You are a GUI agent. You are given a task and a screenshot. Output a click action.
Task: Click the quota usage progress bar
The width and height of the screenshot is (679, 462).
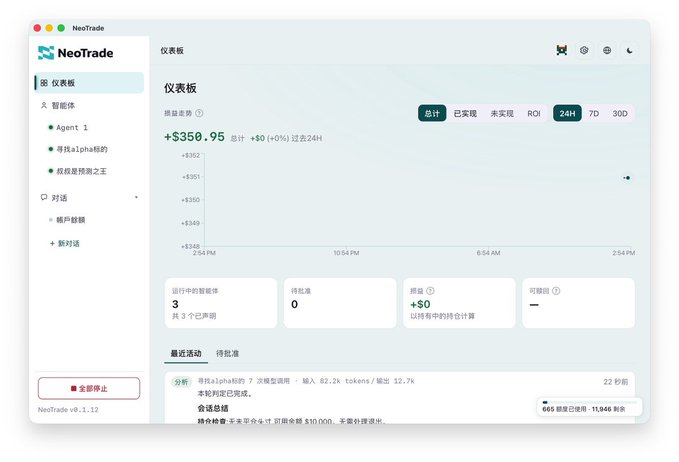[589, 402]
